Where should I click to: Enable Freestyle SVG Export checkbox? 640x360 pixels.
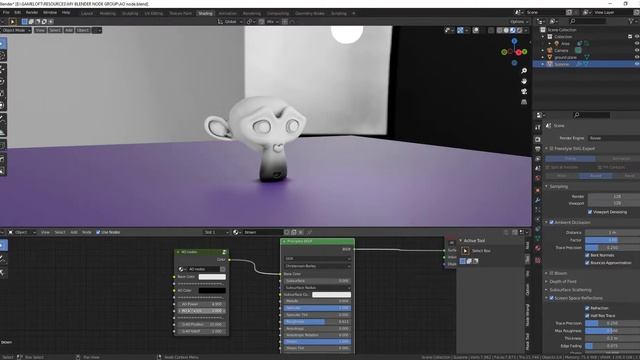tap(551, 149)
